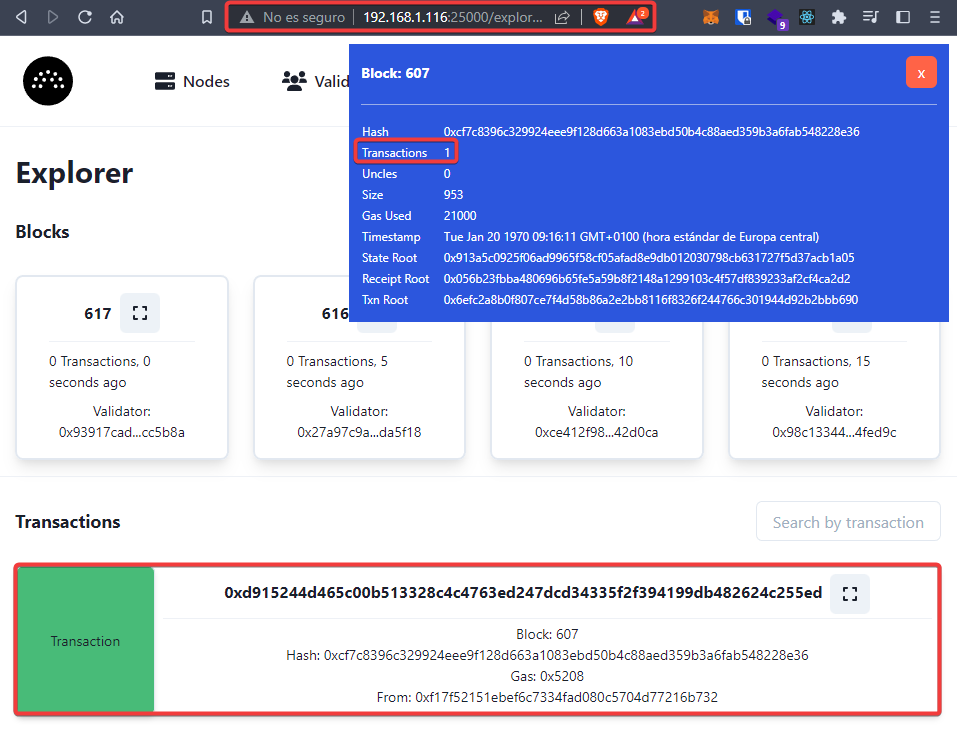Open the Bitwarden shield extension
Image resolution: width=957 pixels, height=735 pixels.
pyautogui.click(x=743, y=17)
